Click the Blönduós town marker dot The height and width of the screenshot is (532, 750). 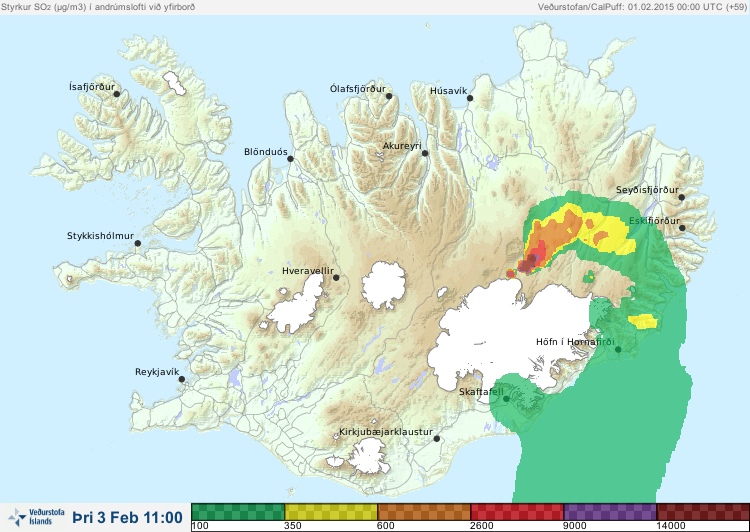coord(290,159)
